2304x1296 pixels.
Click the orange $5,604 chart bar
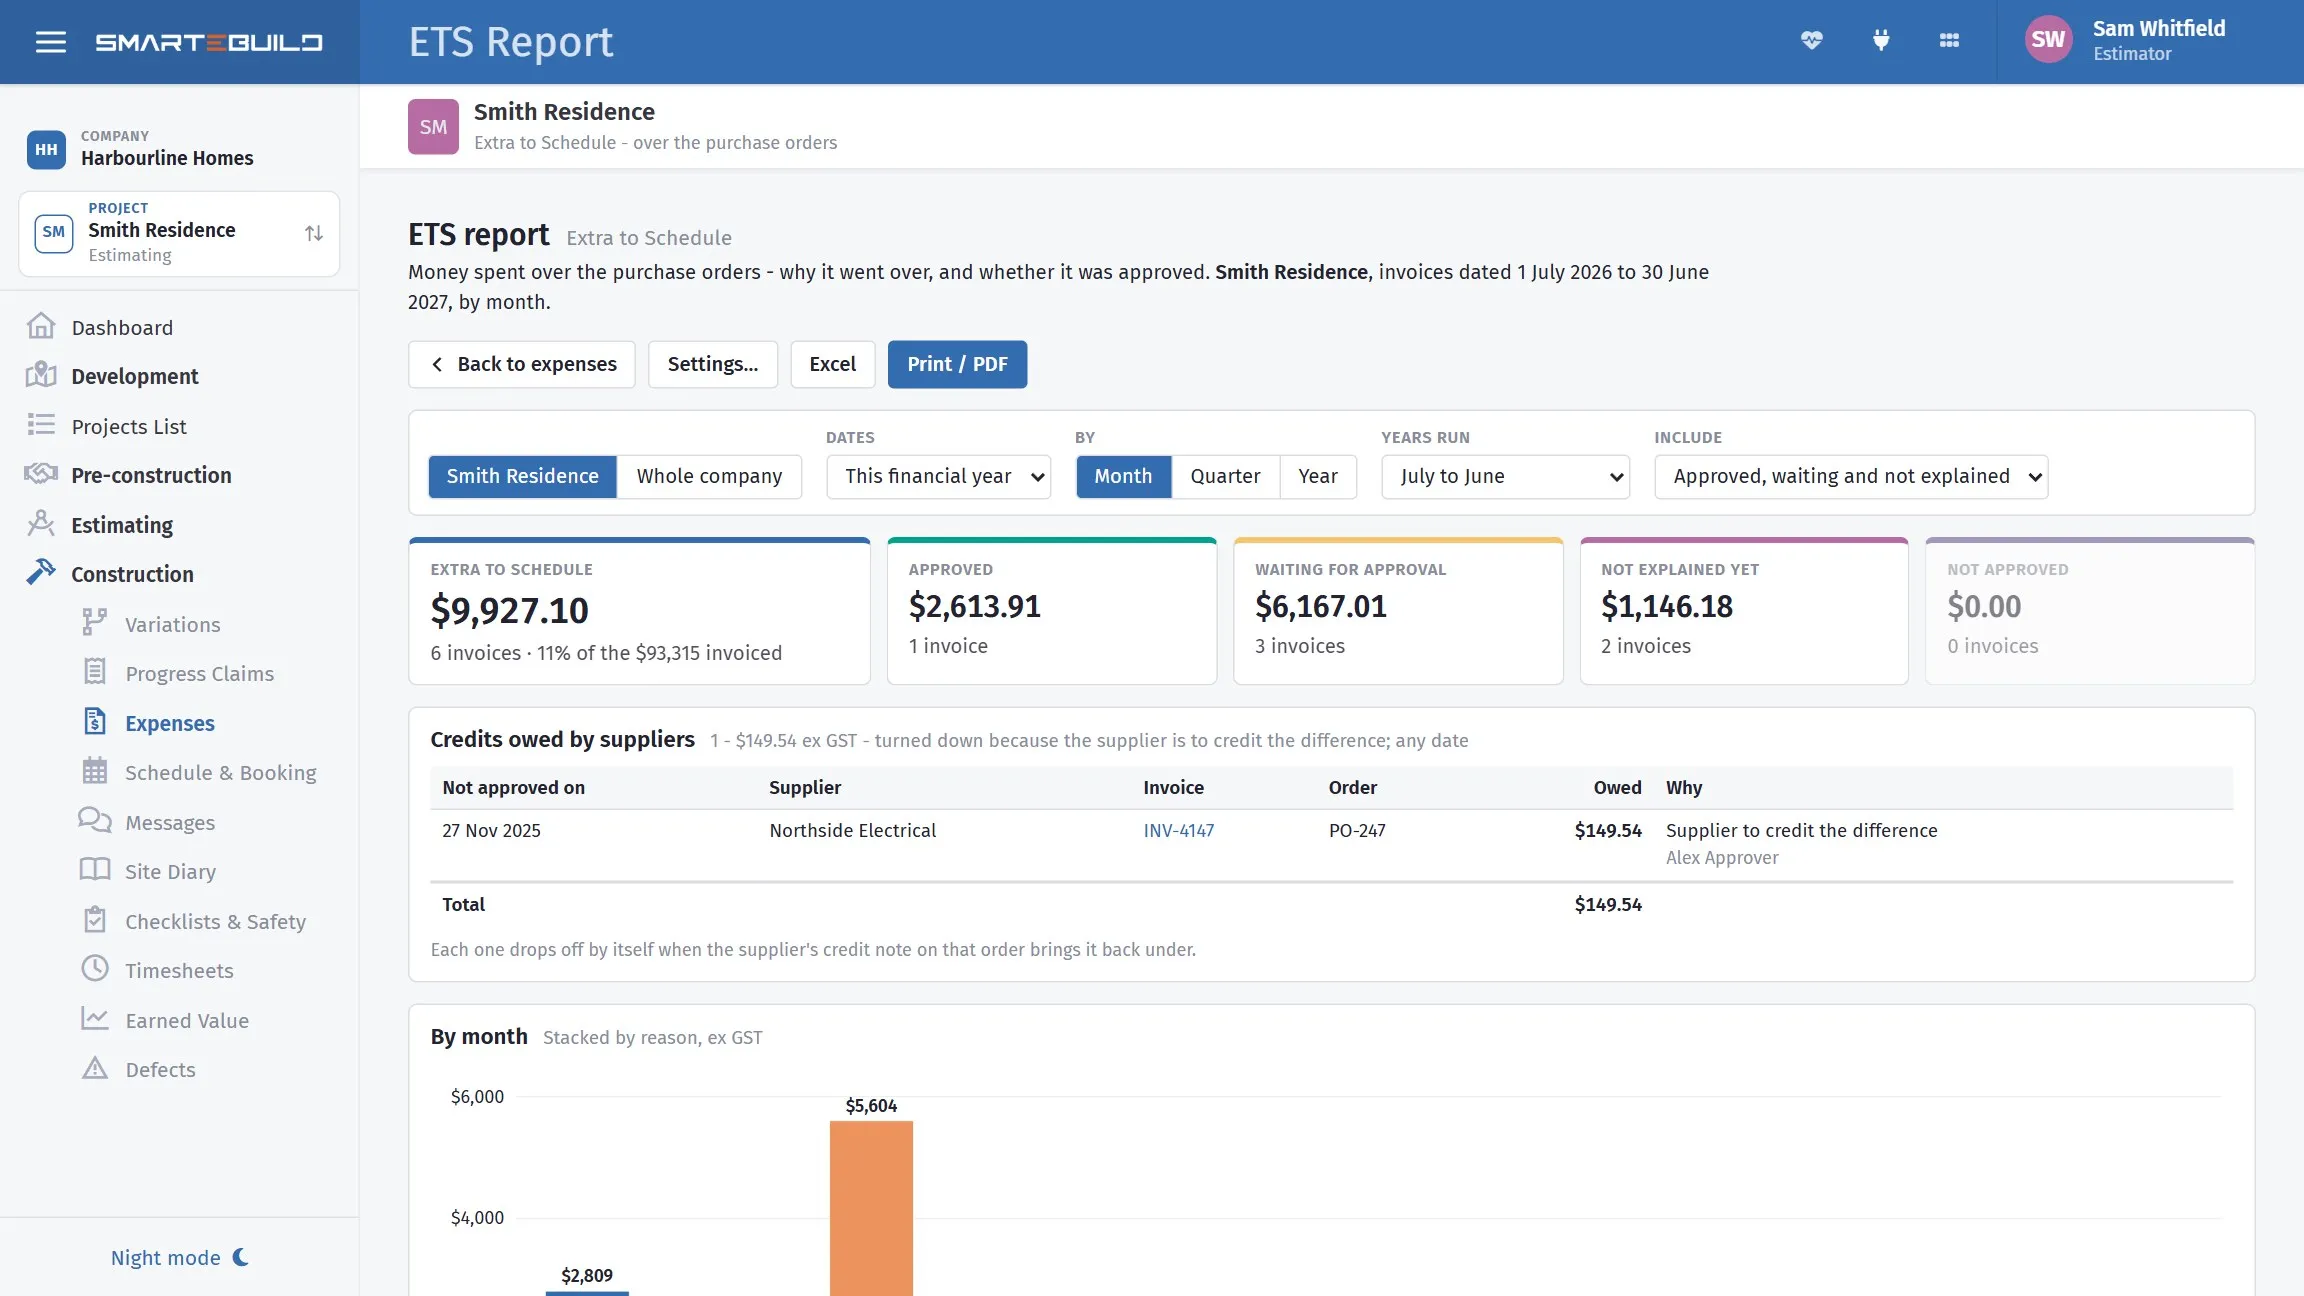click(x=871, y=1207)
